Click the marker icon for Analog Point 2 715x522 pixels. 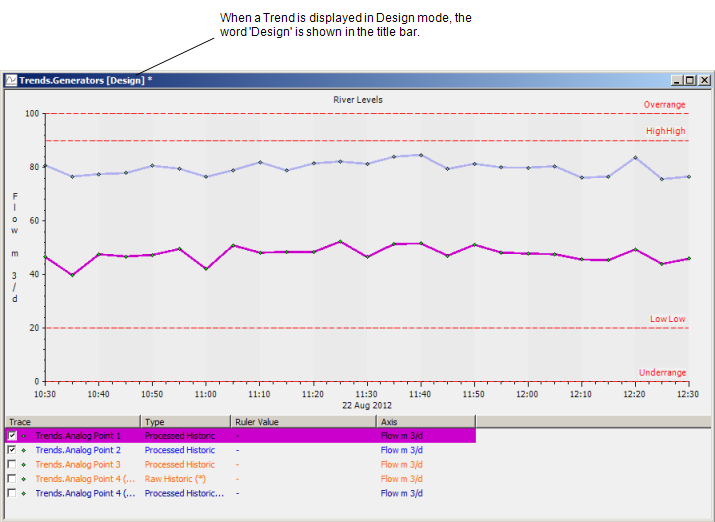click(x=24, y=450)
